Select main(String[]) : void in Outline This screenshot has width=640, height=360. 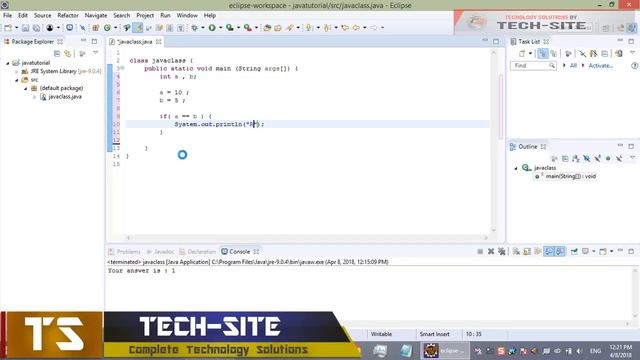point(571,176)
